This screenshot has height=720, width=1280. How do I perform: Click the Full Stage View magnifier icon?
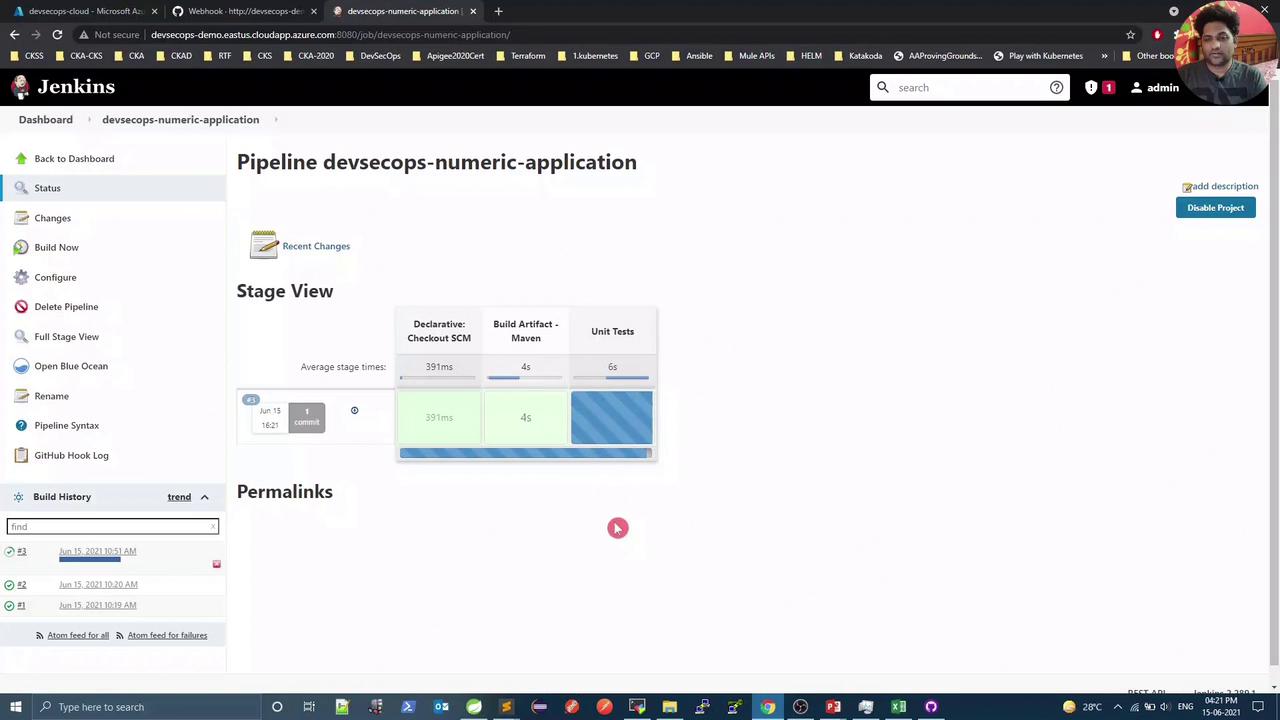pos(21,337)
